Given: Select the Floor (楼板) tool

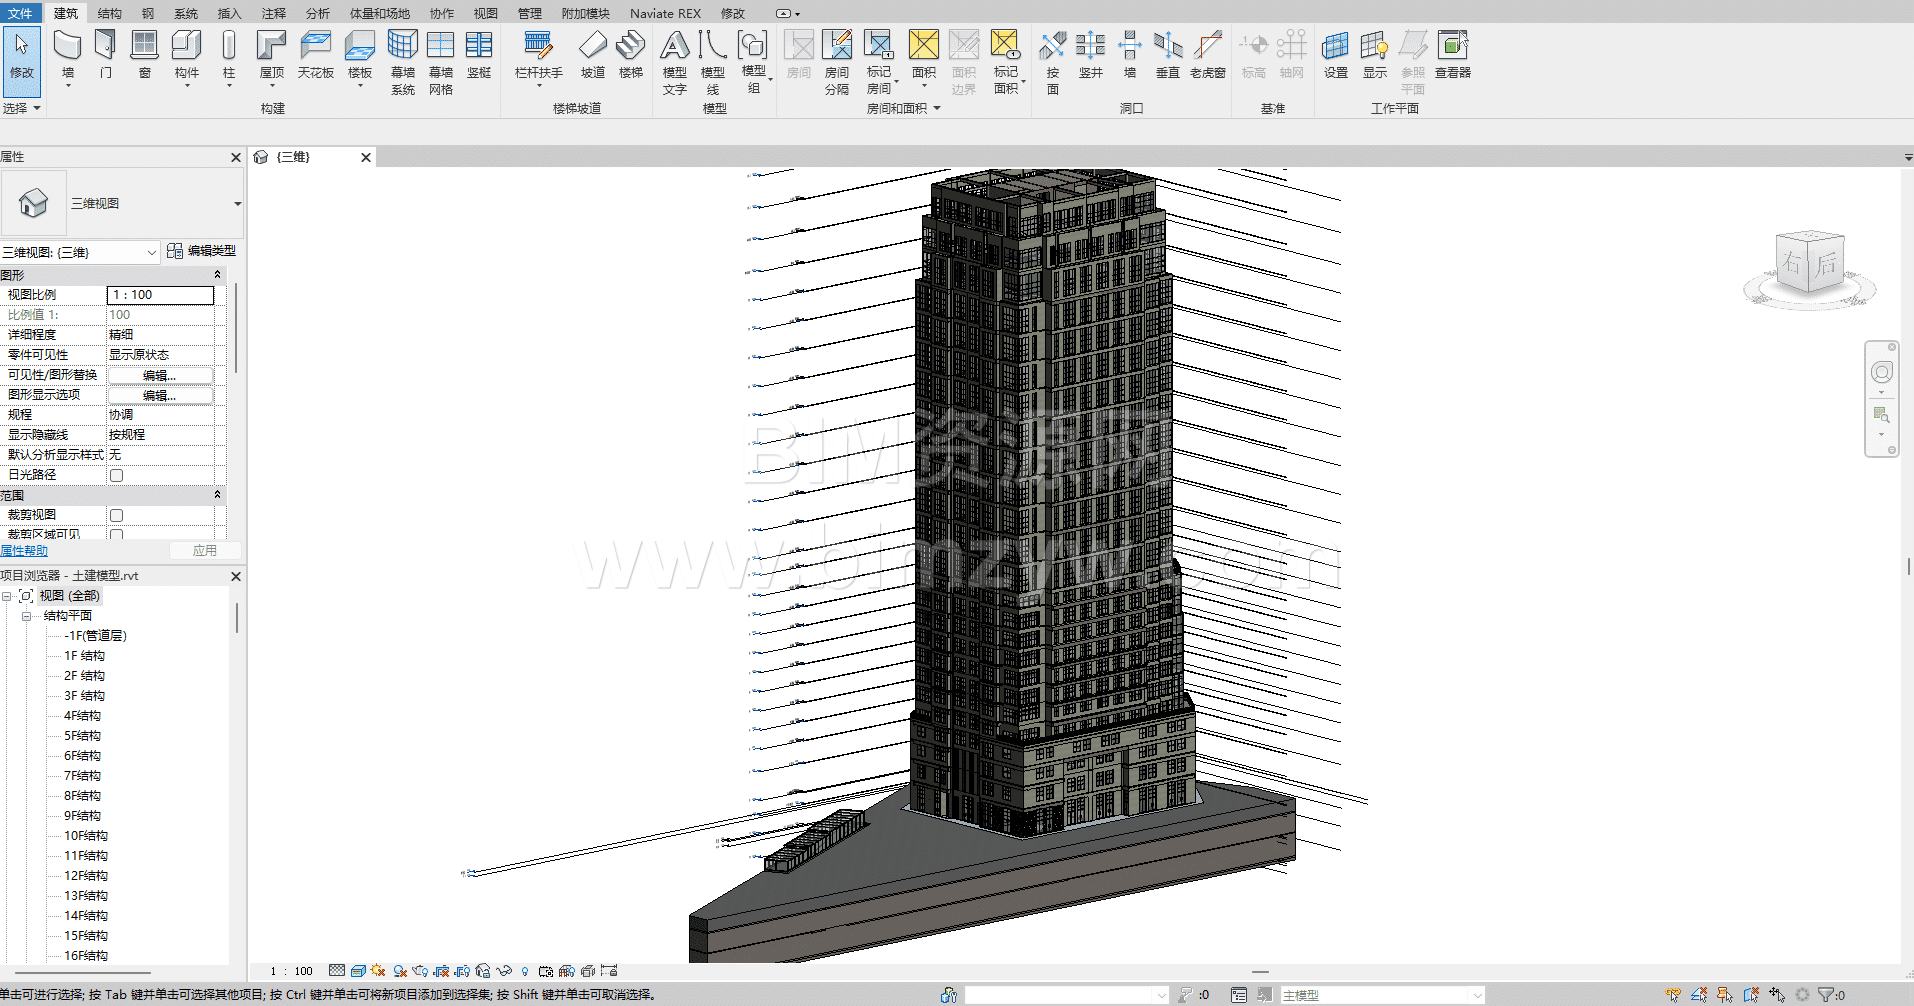Looking at the screenshot, I should (x=360, y=55).
